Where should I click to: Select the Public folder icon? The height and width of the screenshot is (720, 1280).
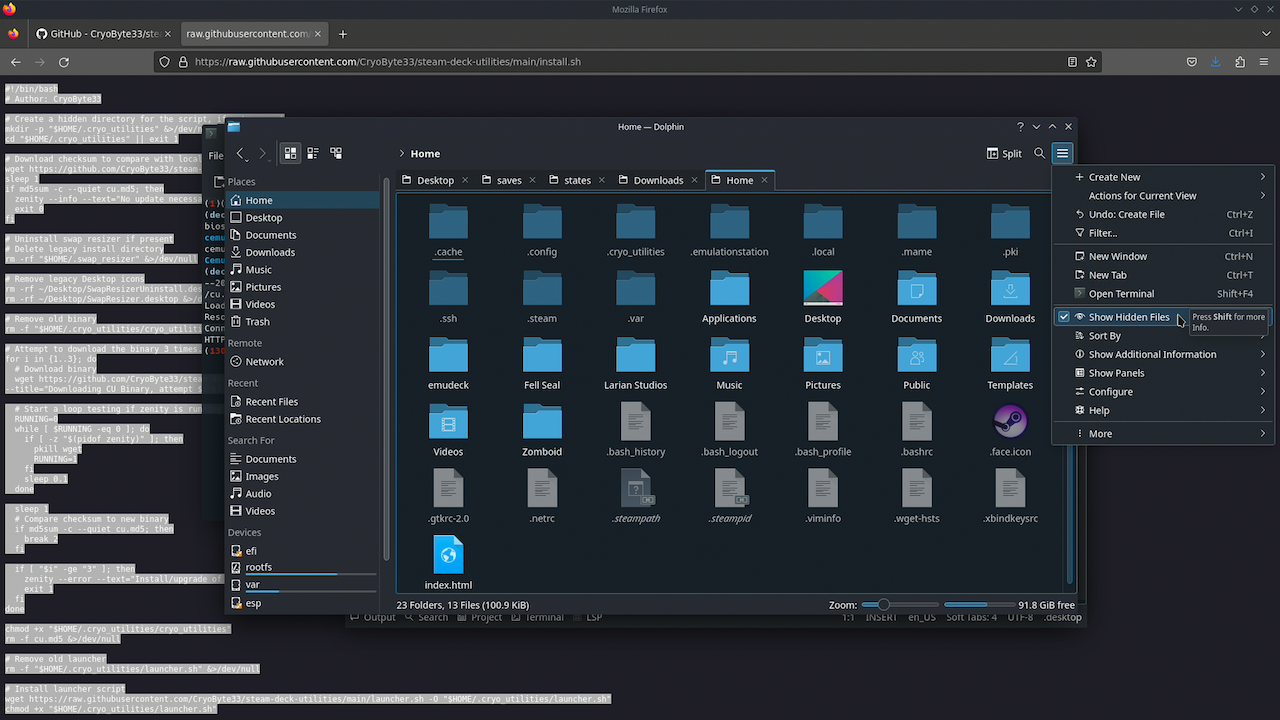click(x=916, y=355)
